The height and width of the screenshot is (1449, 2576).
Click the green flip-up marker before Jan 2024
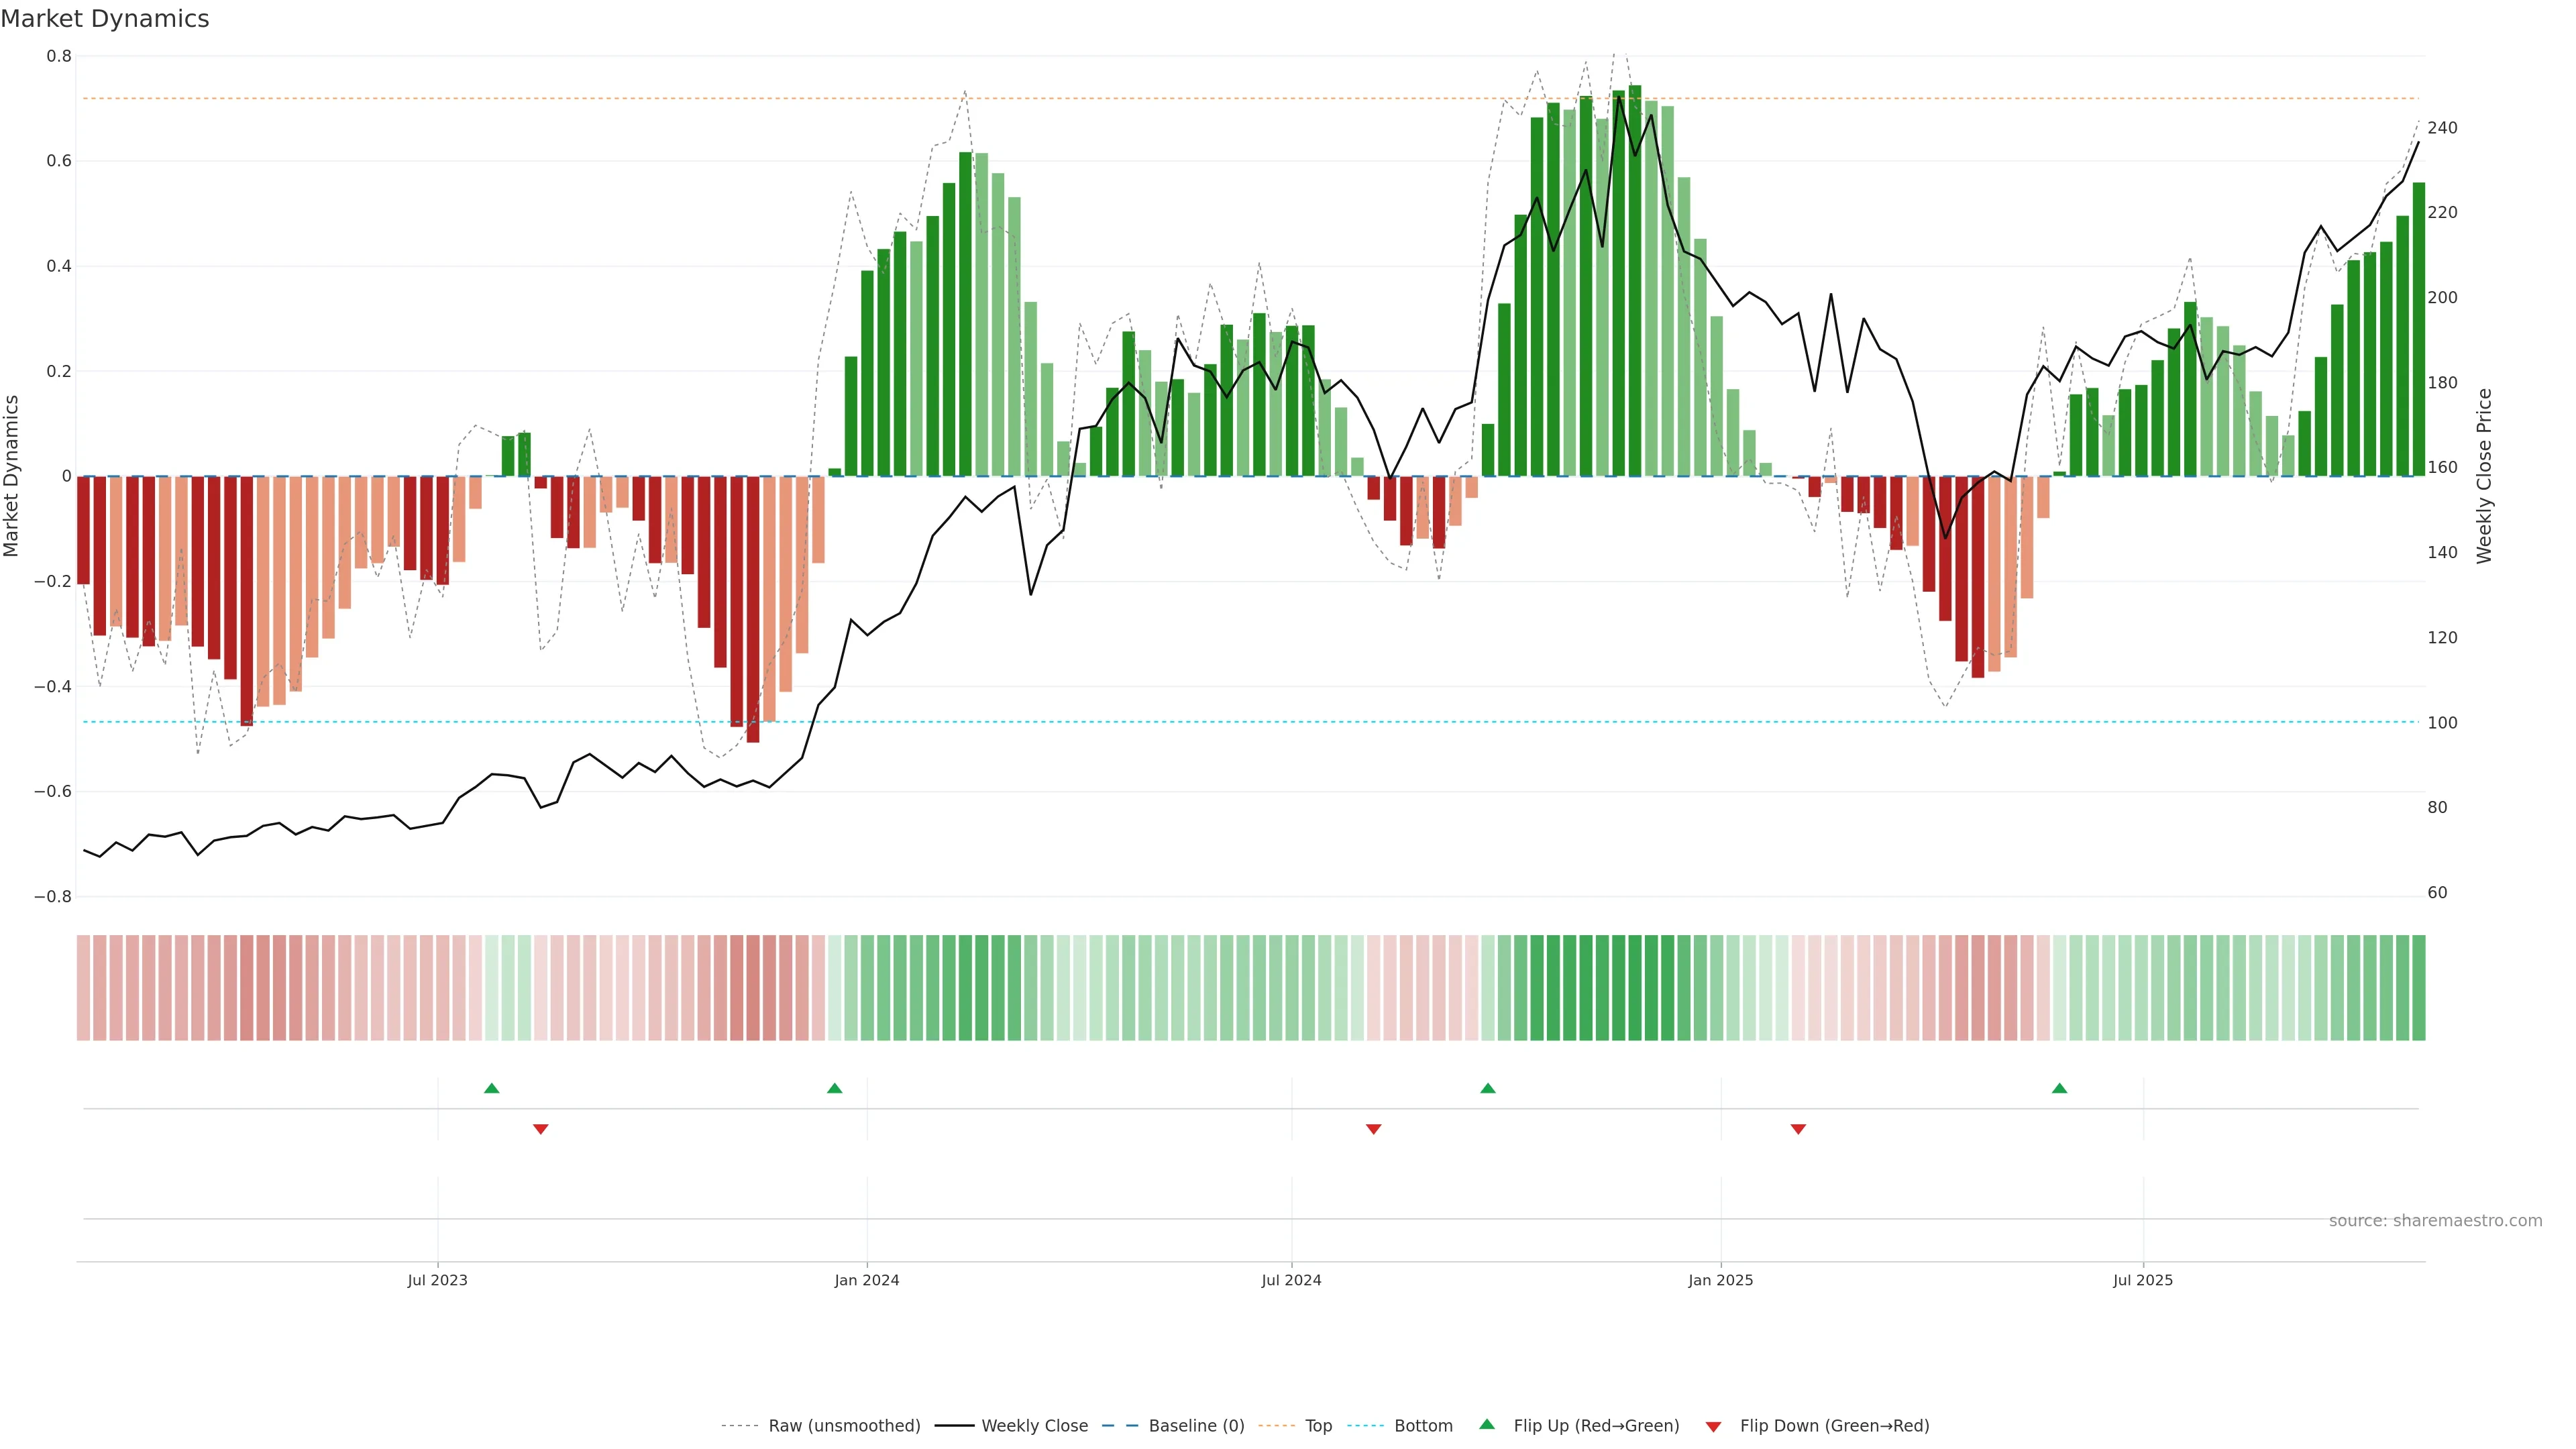[835, 1088]
